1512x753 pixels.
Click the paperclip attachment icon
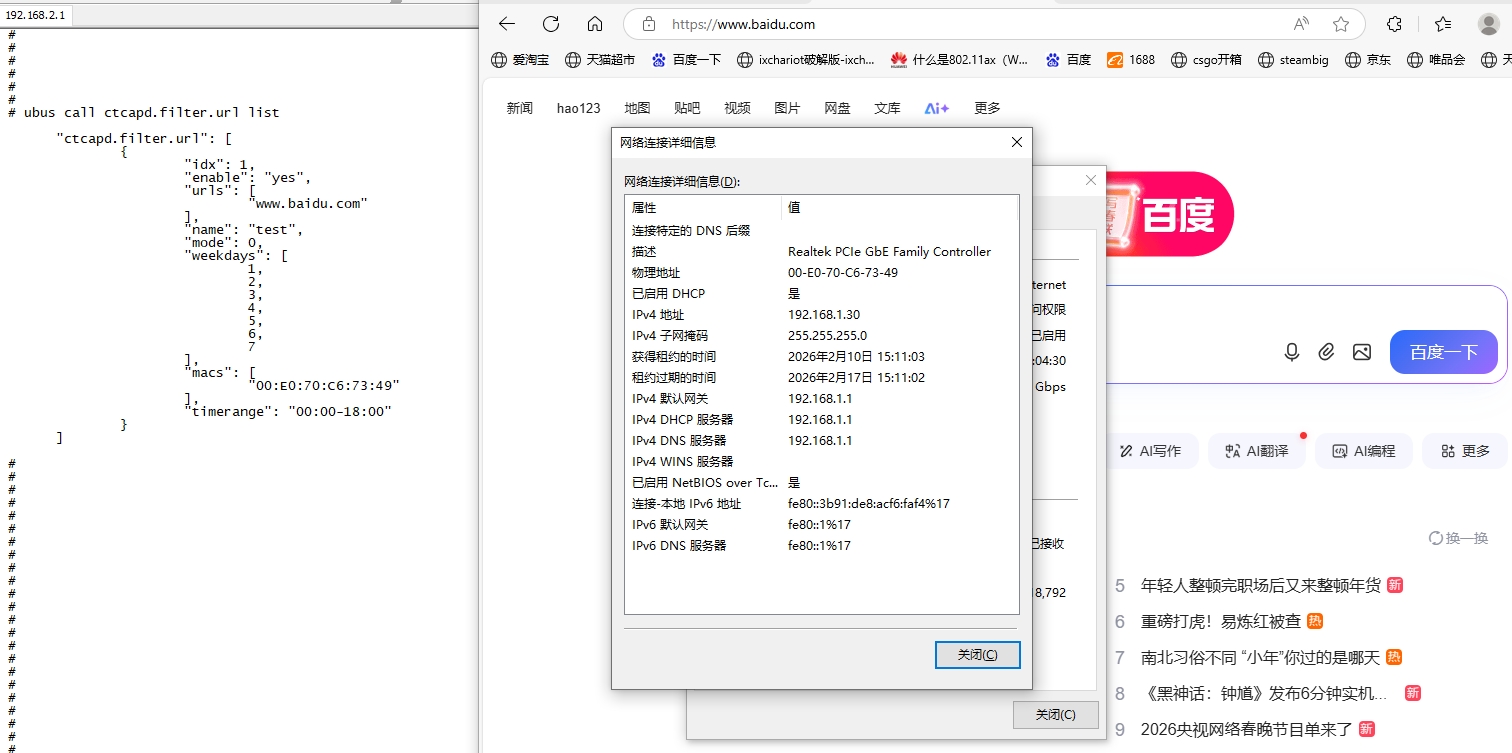tap(1326, 352)
